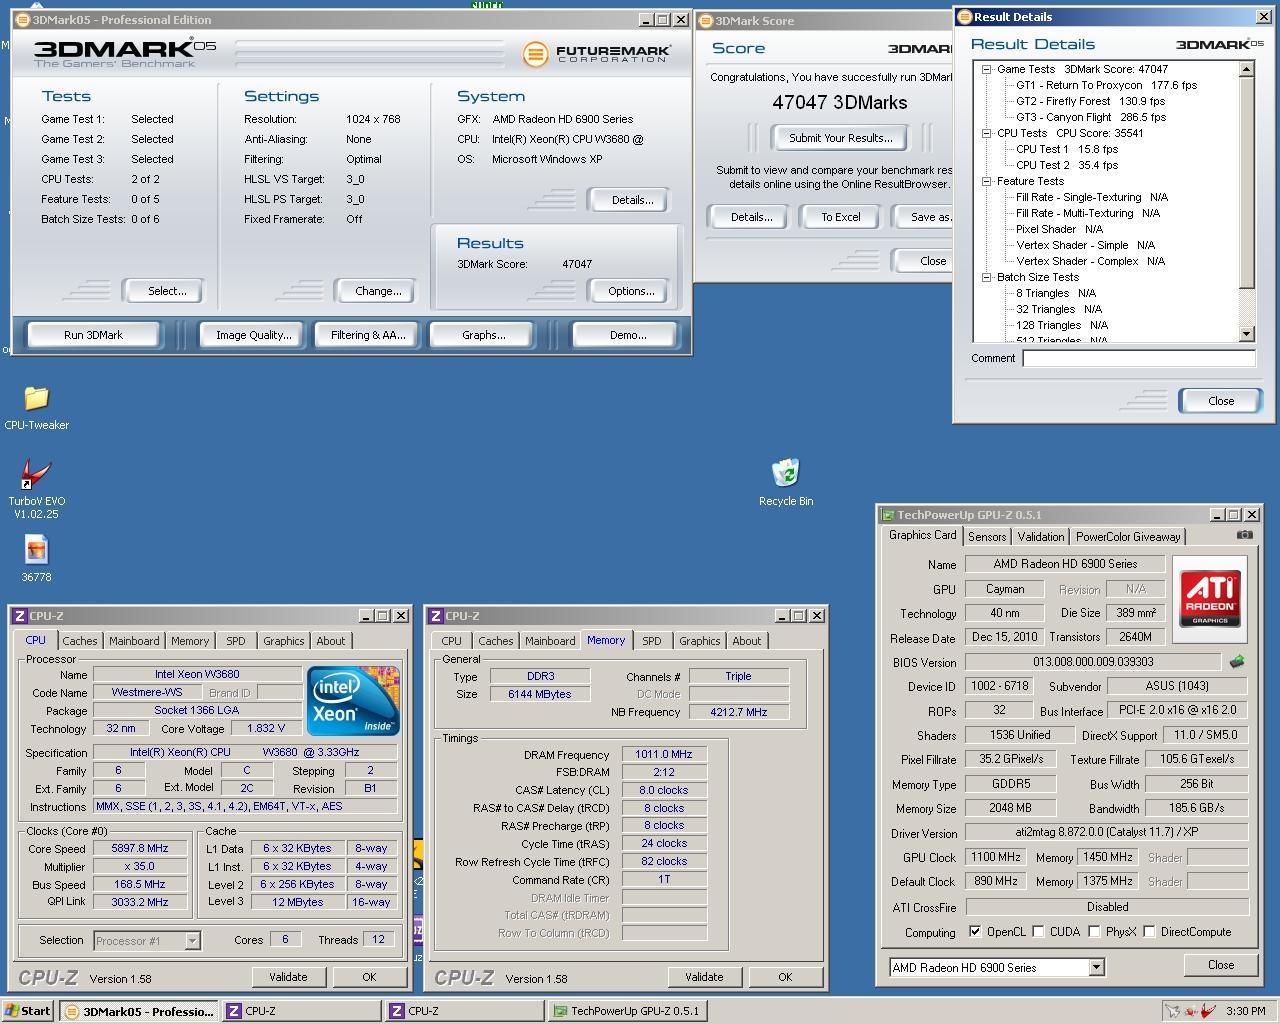Select GT1 - Return To Proxycon tree row
1280x1024 pixels.
(1107, 85)
